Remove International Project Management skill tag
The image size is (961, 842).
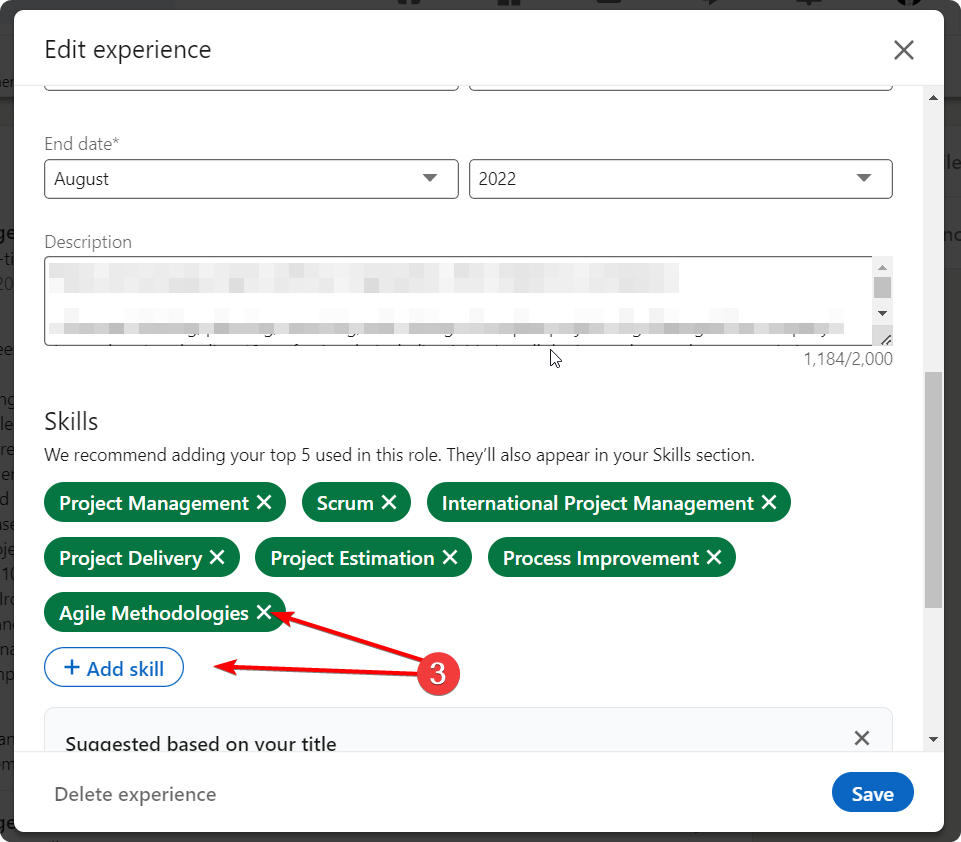tap(768, 503)
